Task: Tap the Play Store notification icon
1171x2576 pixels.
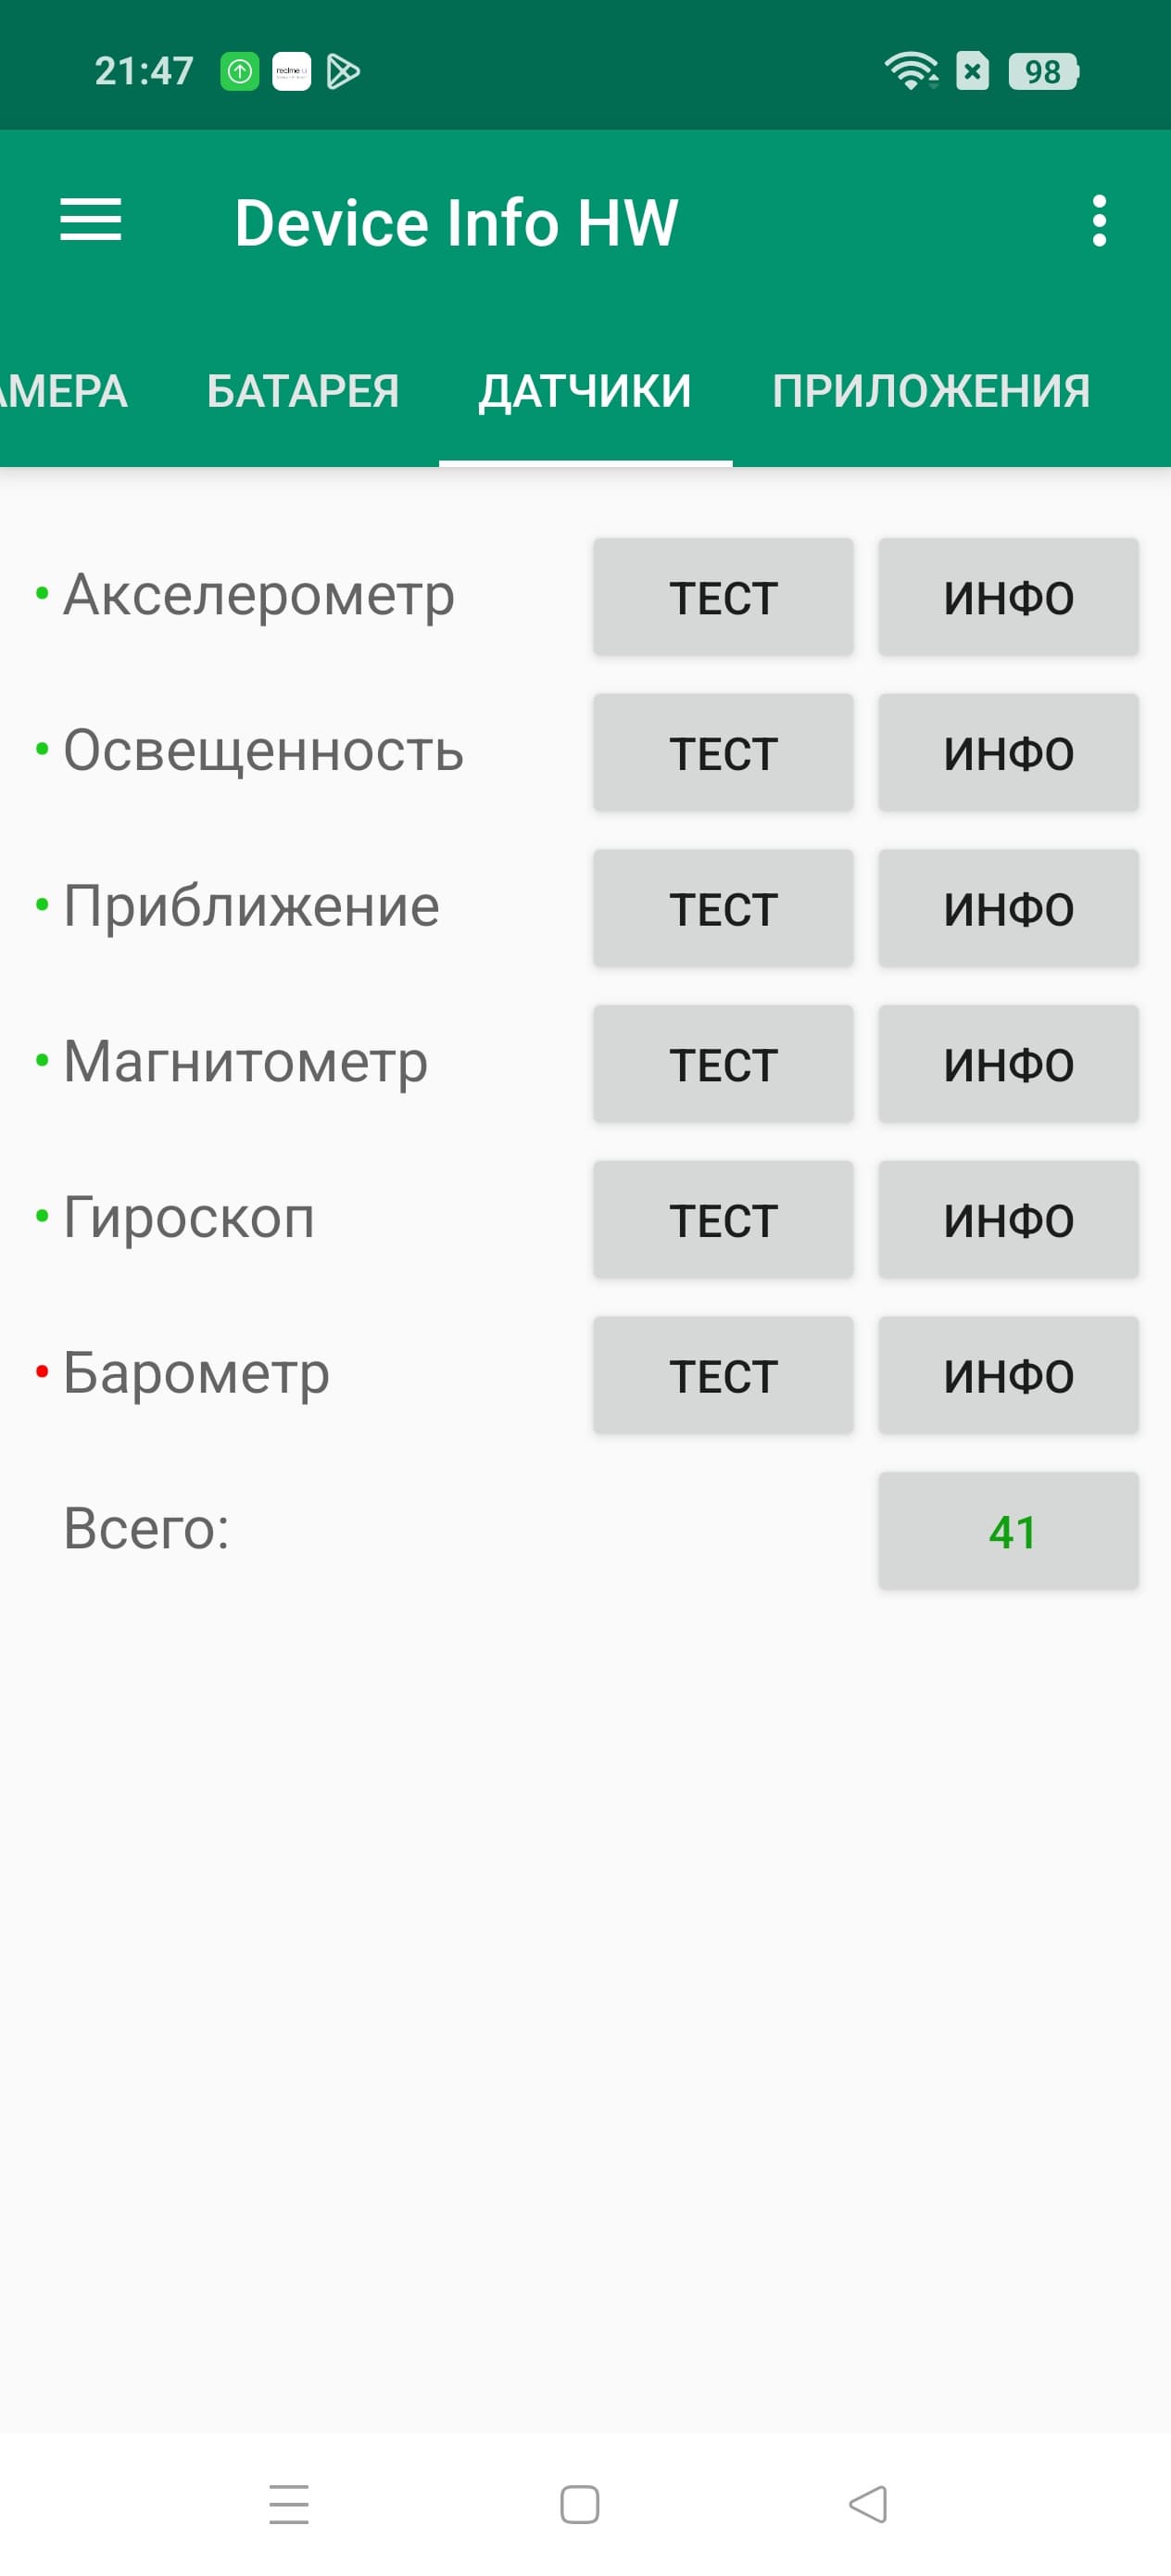Action: coord(343,71)
